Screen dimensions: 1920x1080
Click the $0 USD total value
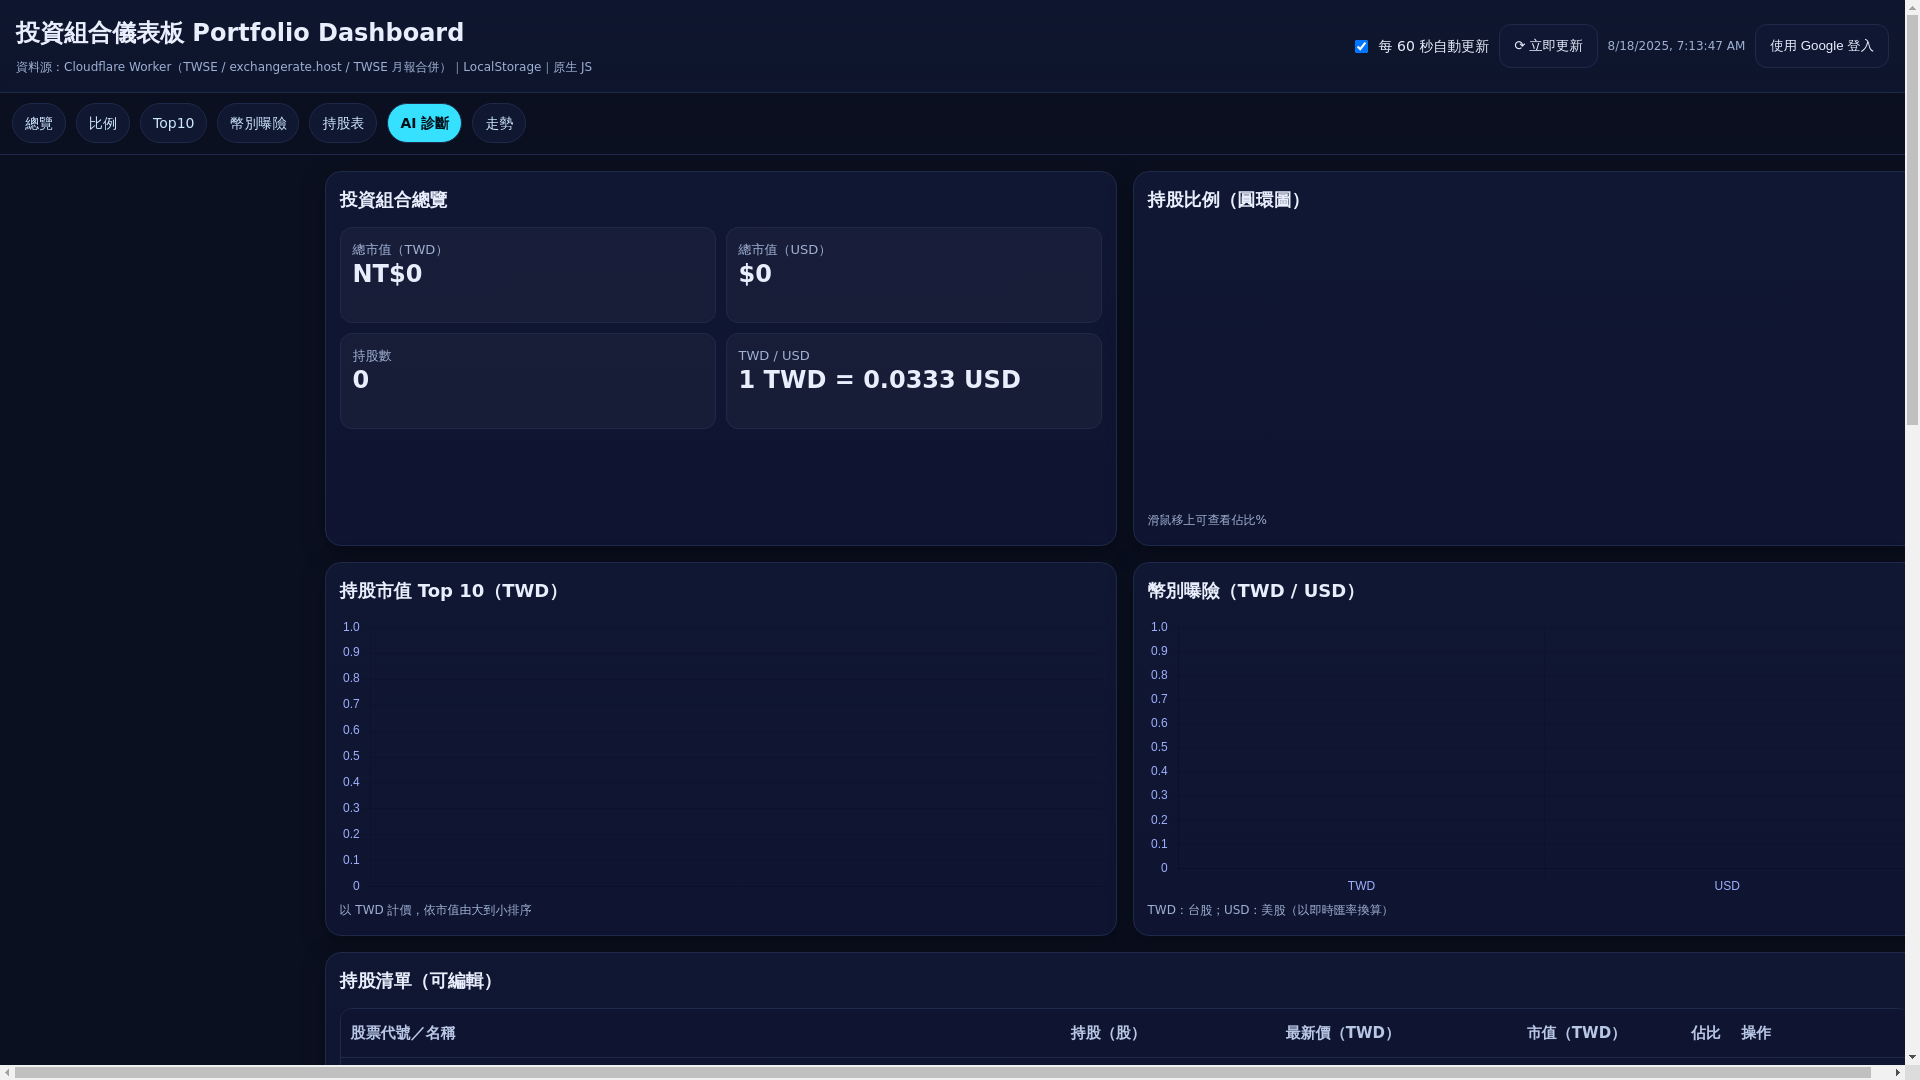coord(755,274)
